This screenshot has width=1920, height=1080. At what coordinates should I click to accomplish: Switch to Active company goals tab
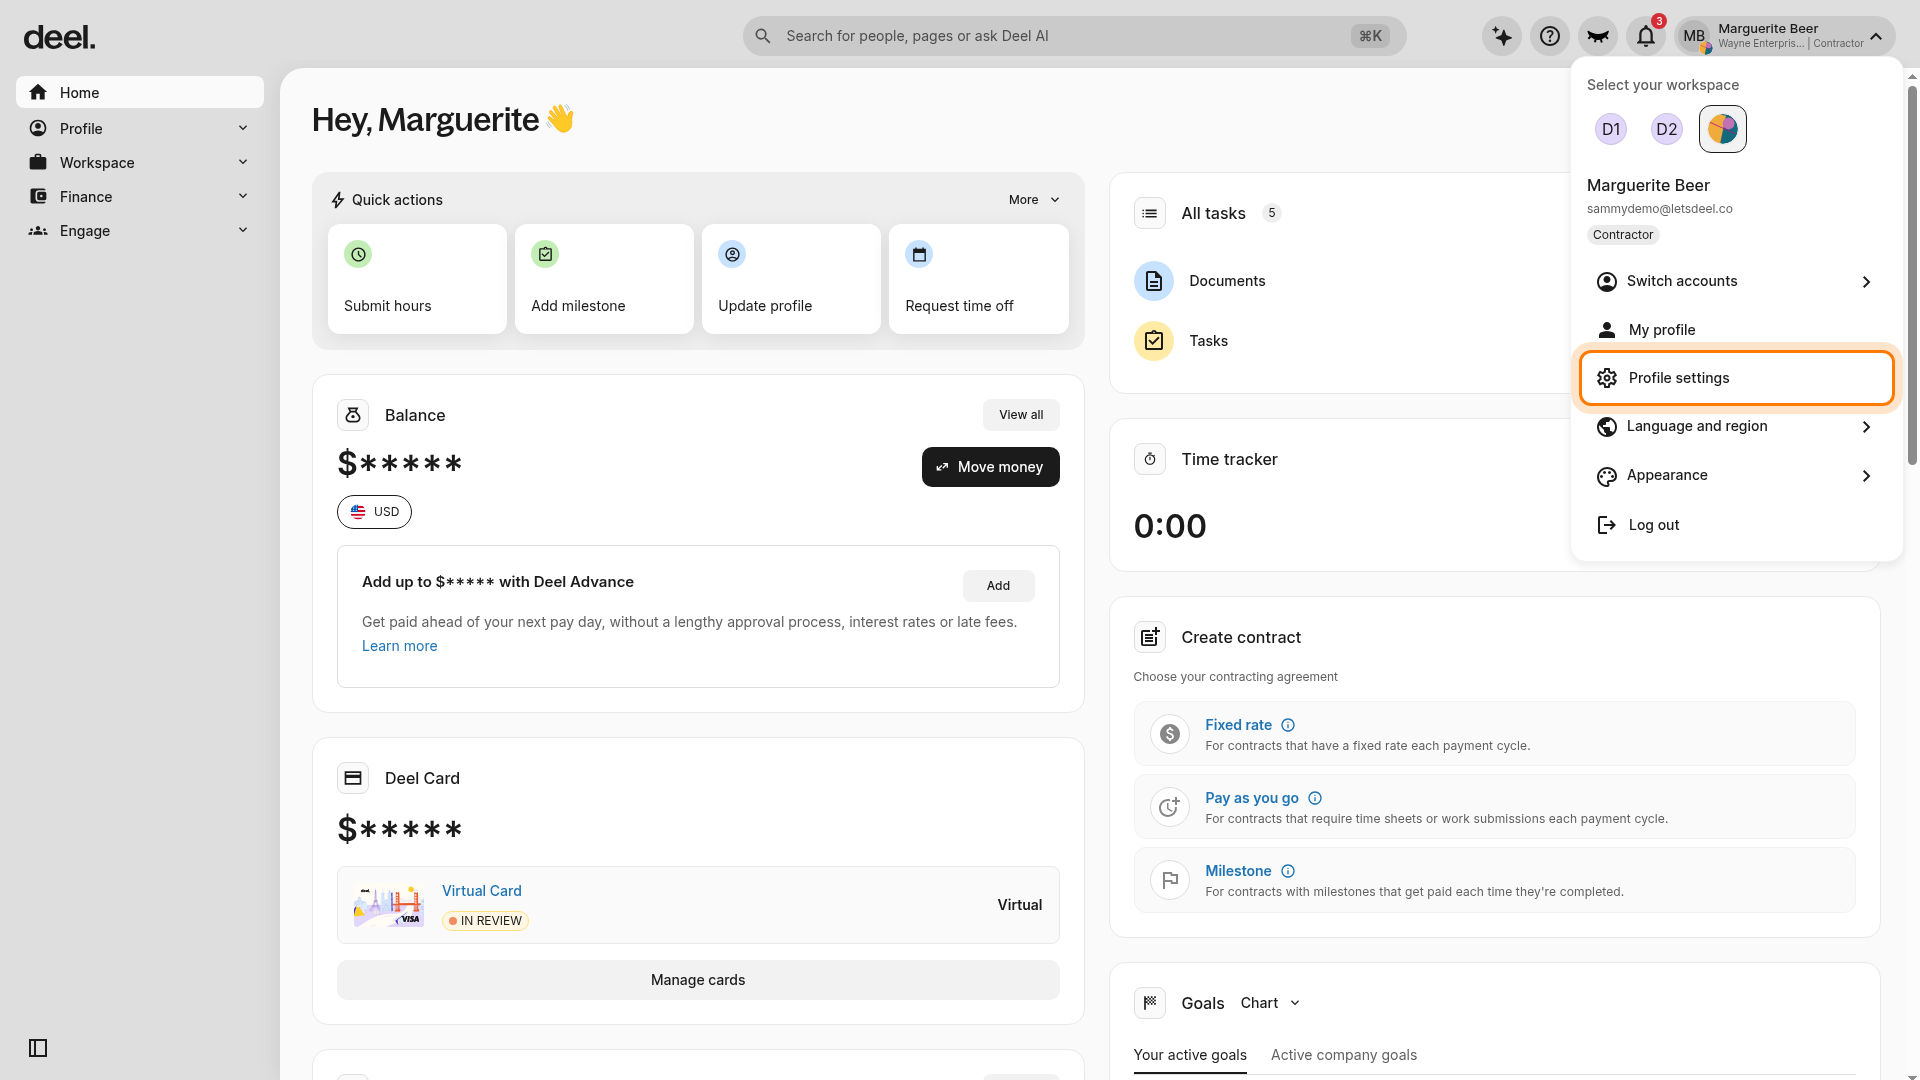tap(1344, 1055)
